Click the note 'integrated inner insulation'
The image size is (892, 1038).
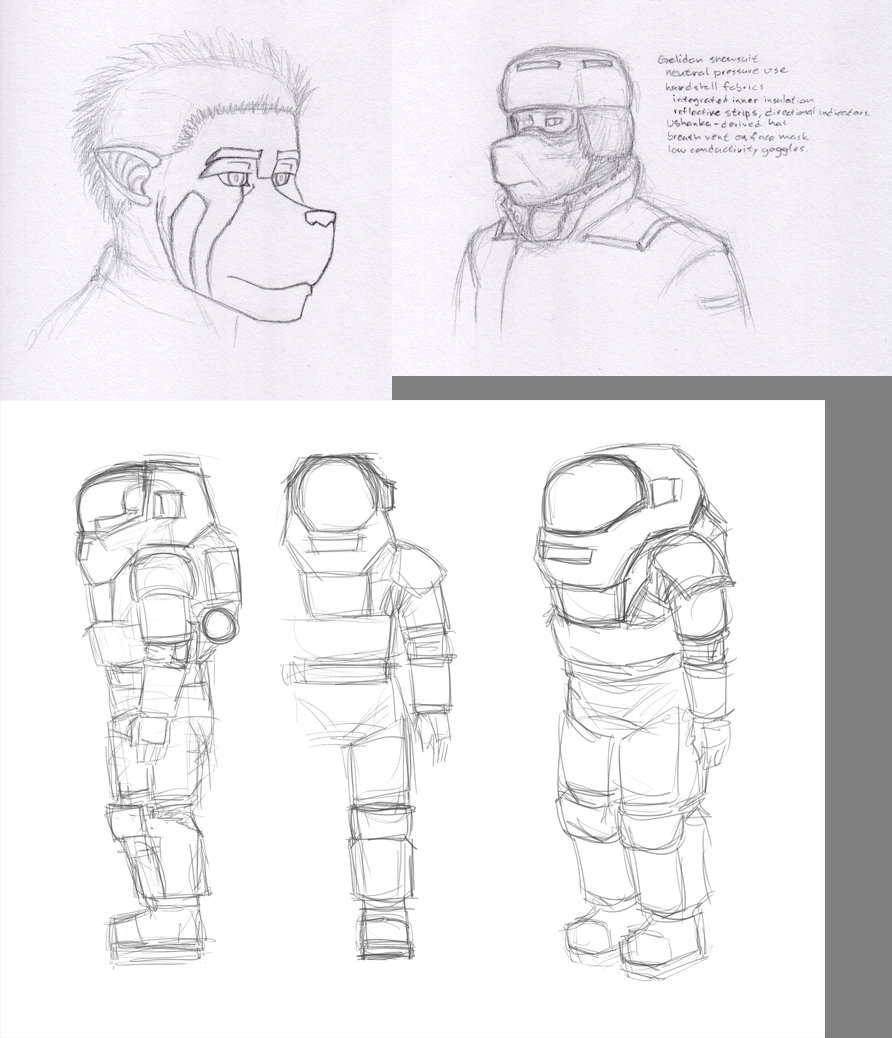tap(744, 100)
